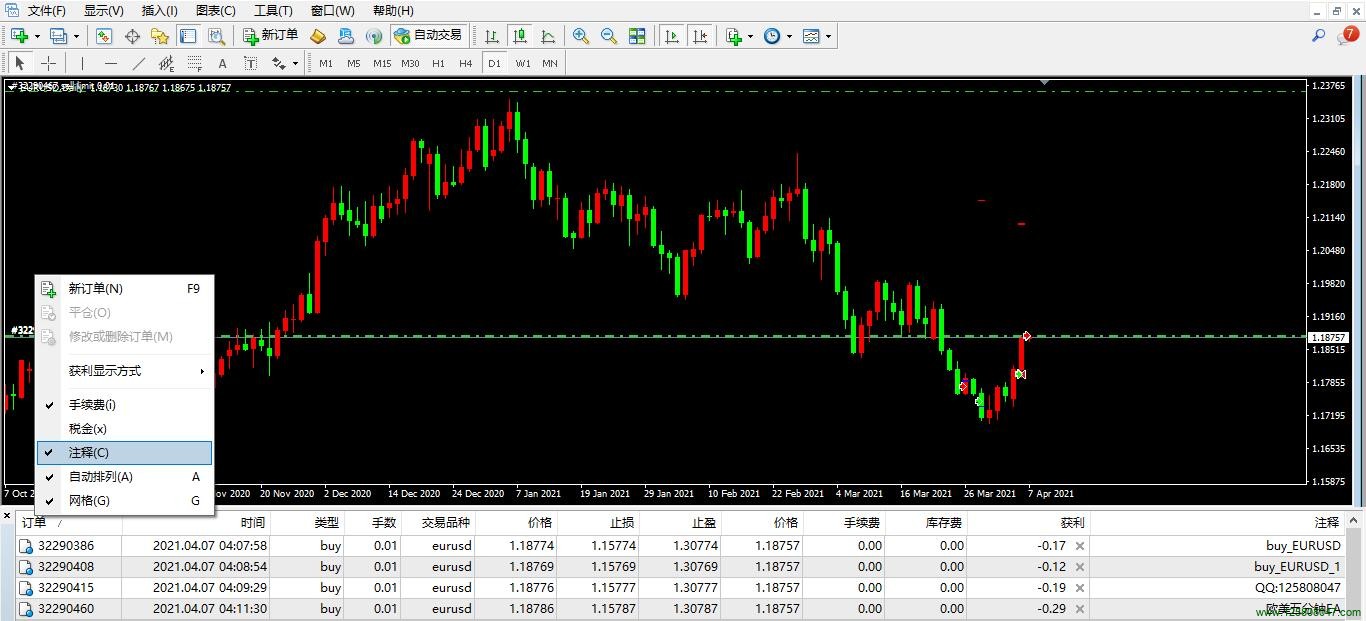Select the trendline drawing tool
This screenshot has width=1366, height=621.
tap(139, 63)
